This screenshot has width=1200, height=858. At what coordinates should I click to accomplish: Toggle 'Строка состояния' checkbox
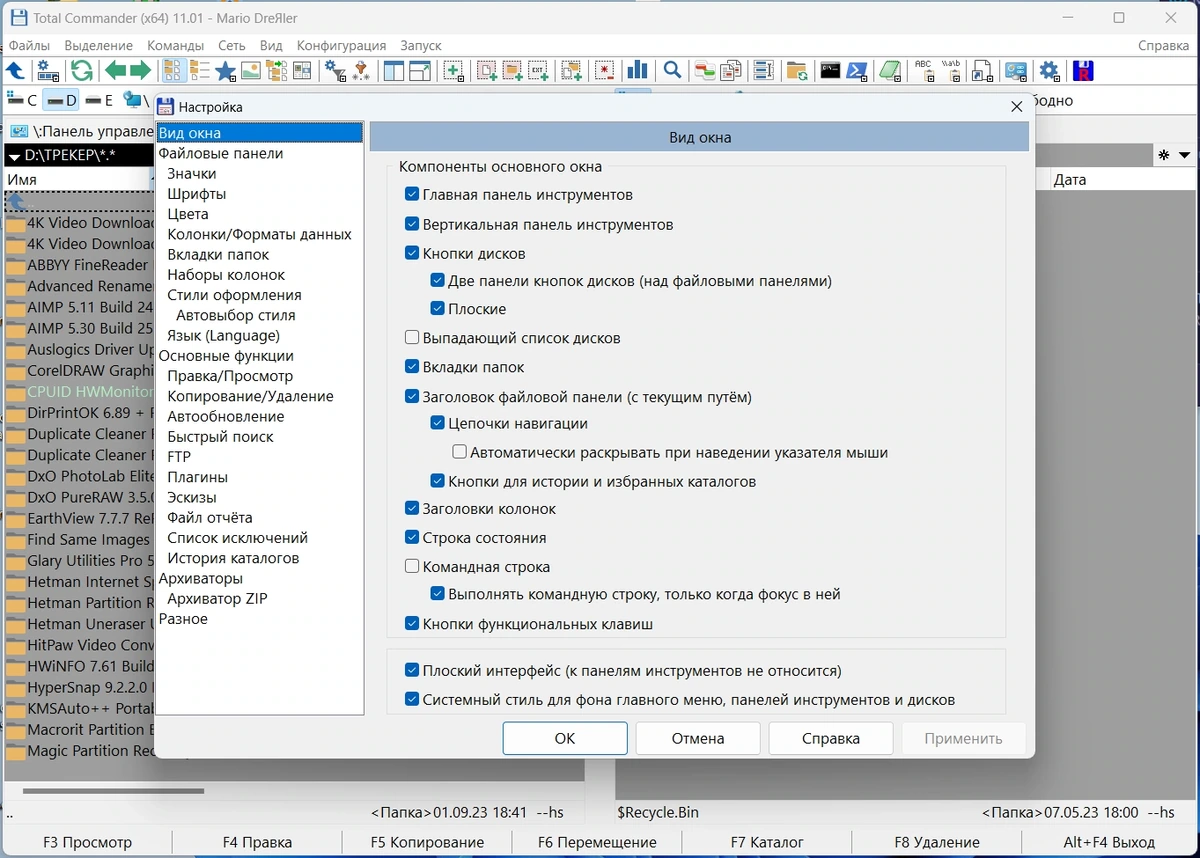[412, 537]
